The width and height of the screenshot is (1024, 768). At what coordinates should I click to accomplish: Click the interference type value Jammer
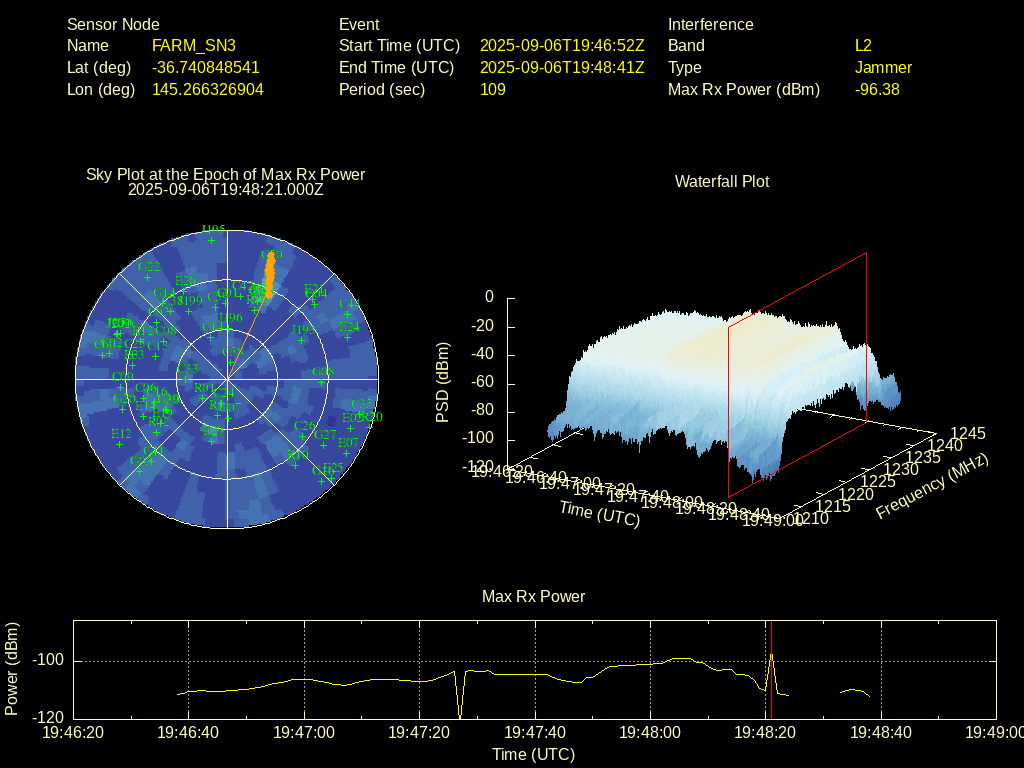click(x=883, y=68)
